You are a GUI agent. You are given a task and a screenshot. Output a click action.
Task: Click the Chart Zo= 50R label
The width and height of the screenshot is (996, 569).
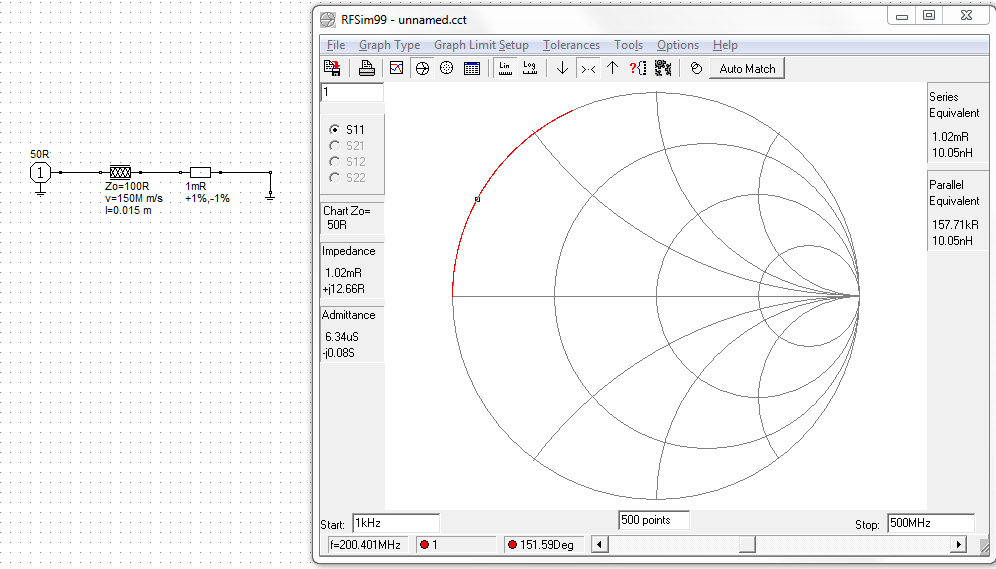pyautogui.click(x=346, y=218)
